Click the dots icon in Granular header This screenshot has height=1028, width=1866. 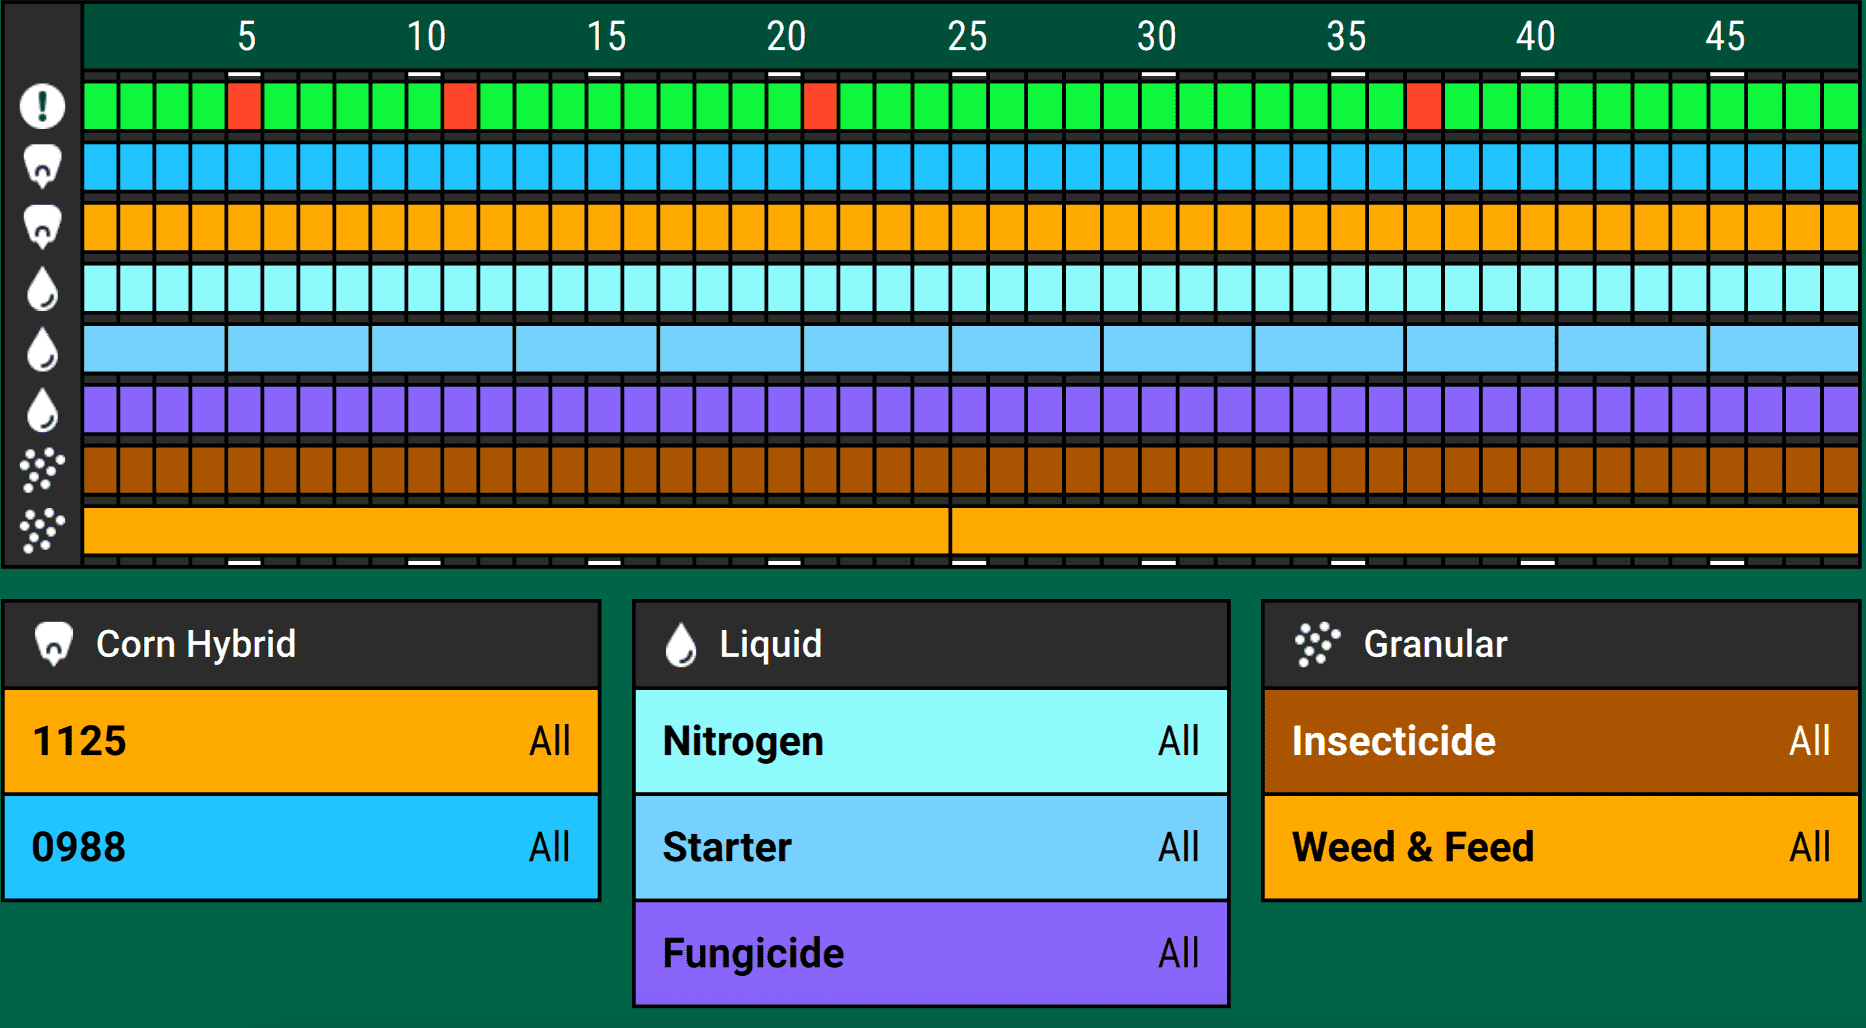1317,644
